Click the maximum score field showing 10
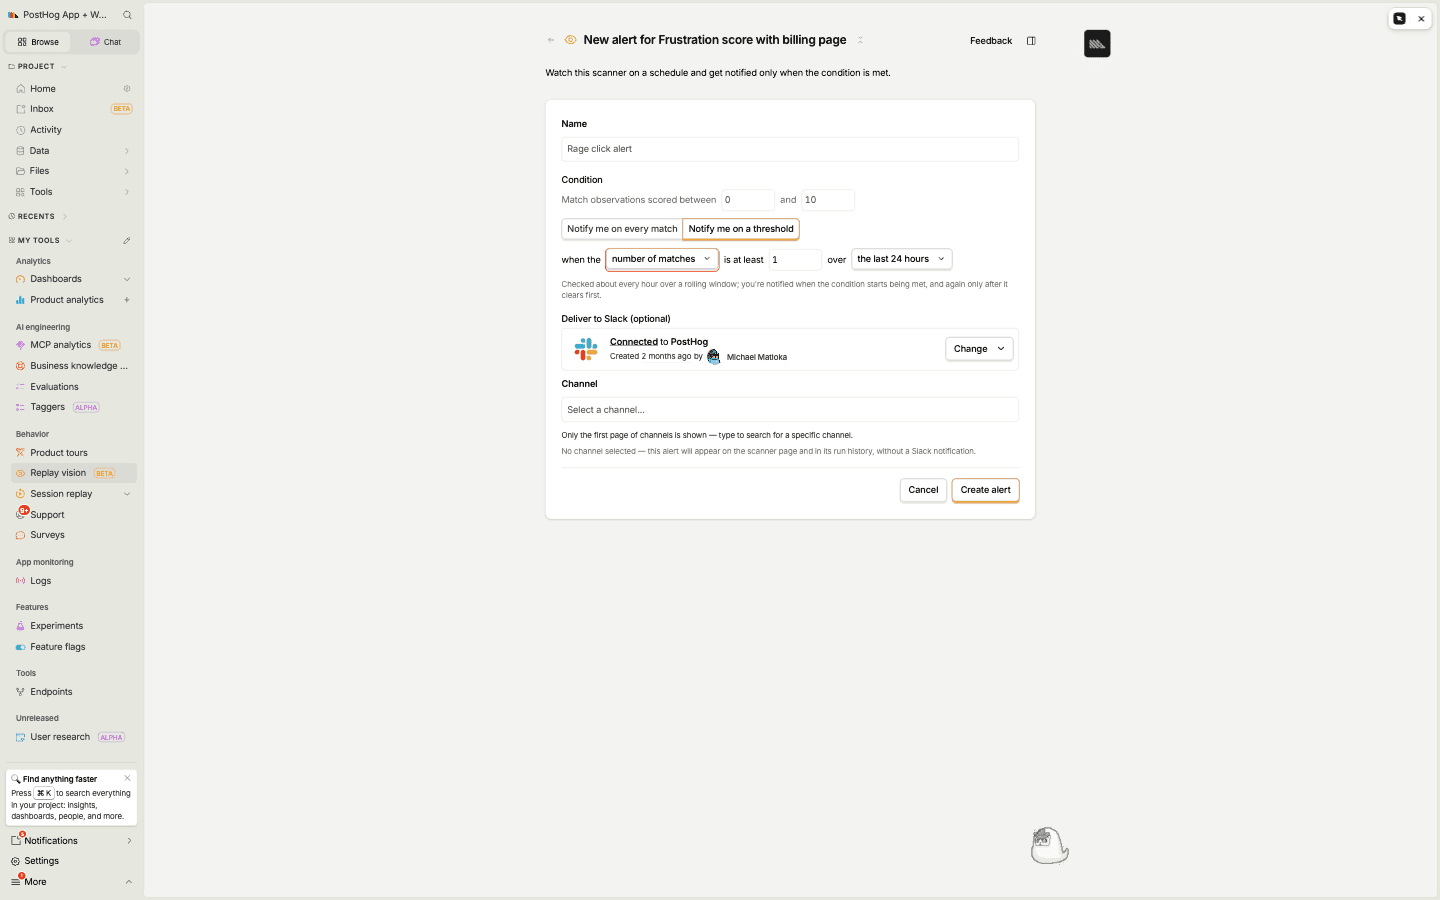Viewport: 1440px width, 900px height. pos(828,200)
